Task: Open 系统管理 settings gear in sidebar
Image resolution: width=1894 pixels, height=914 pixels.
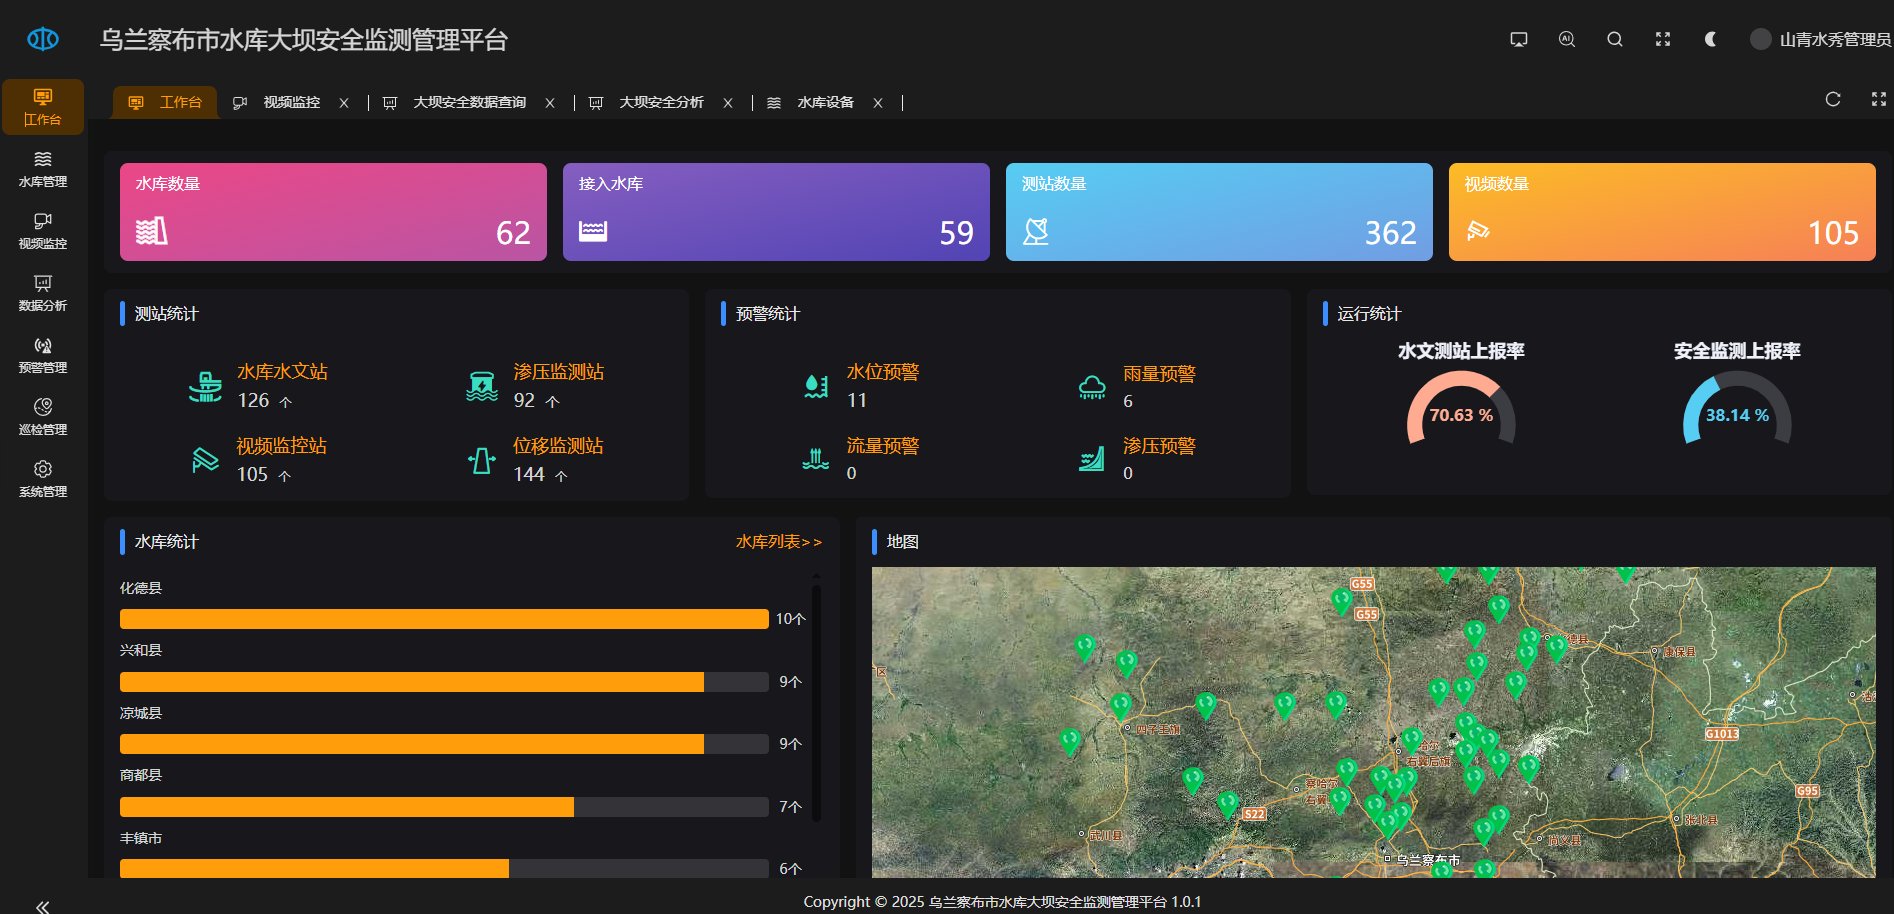Action: click(41, 478)
